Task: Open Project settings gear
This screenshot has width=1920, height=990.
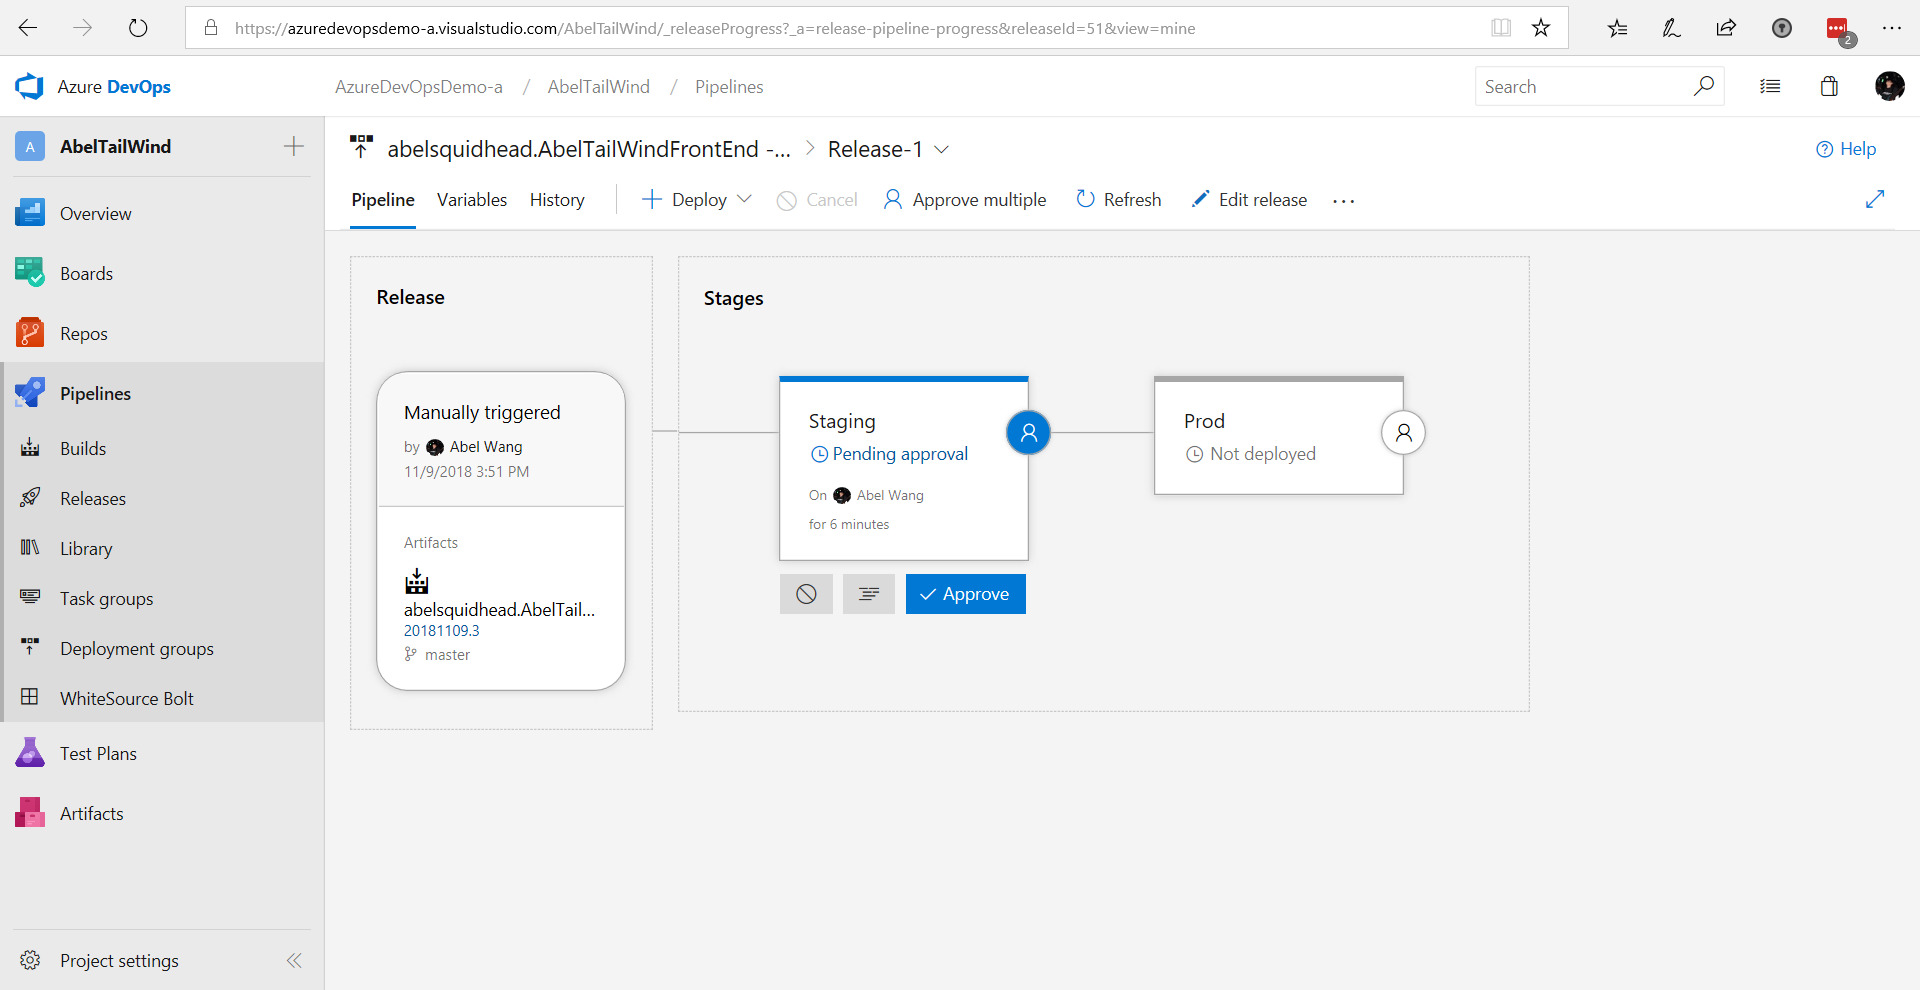Action: click(30, 960)
